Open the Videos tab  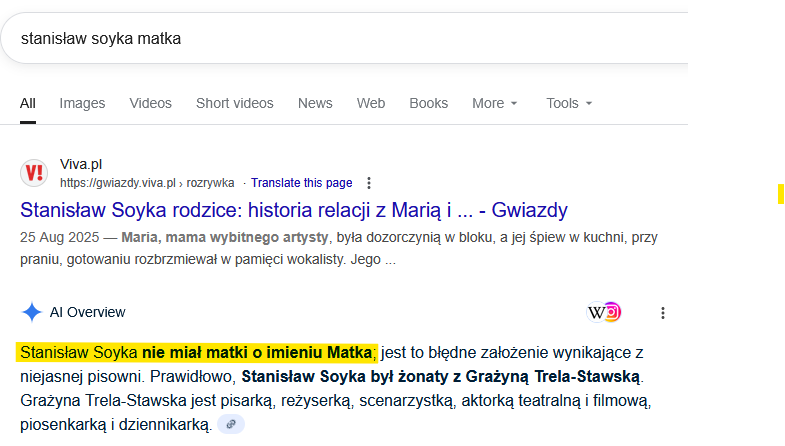(151, 103)
